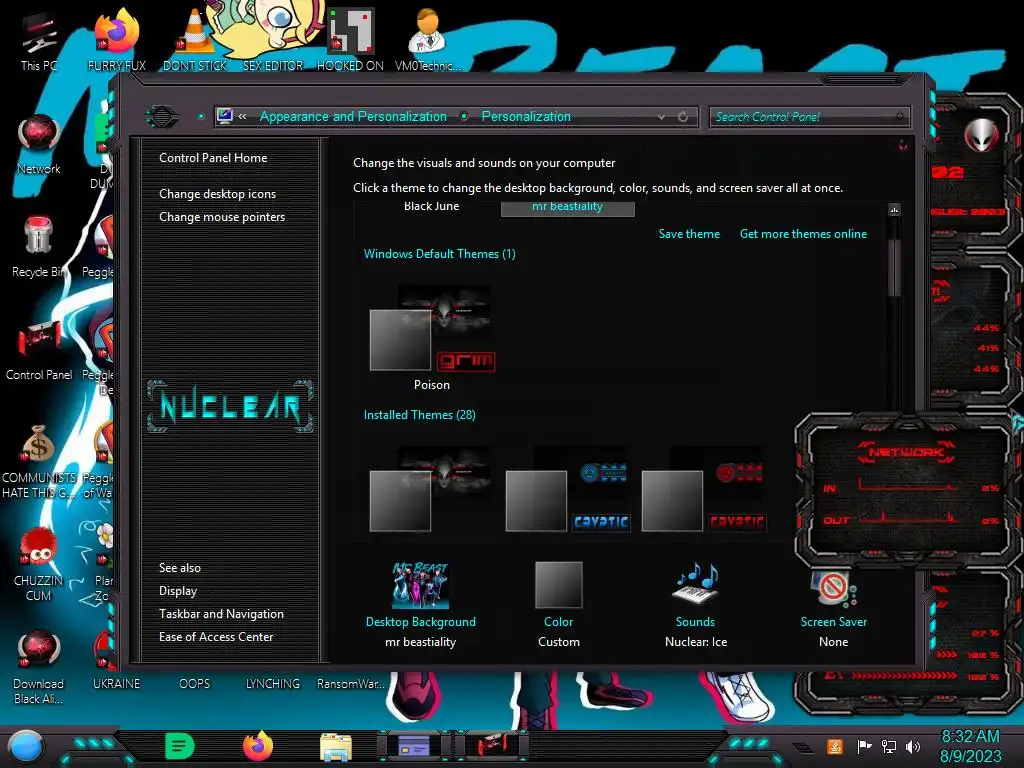
Task: Launch Firefox from the taskbar
Action: pos(257,746)
